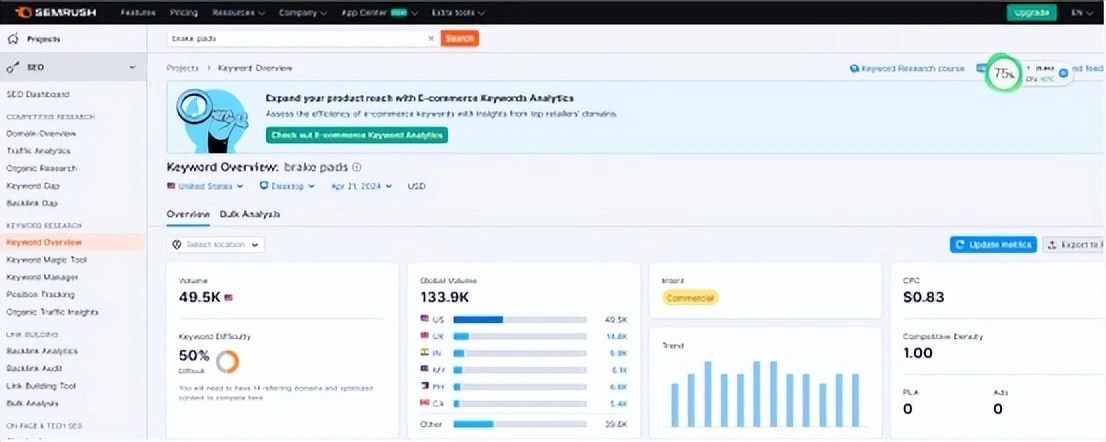The image size is (1106, 442).
Task: Open Backlink Analytics in sidebar
Action: [42, 351]
